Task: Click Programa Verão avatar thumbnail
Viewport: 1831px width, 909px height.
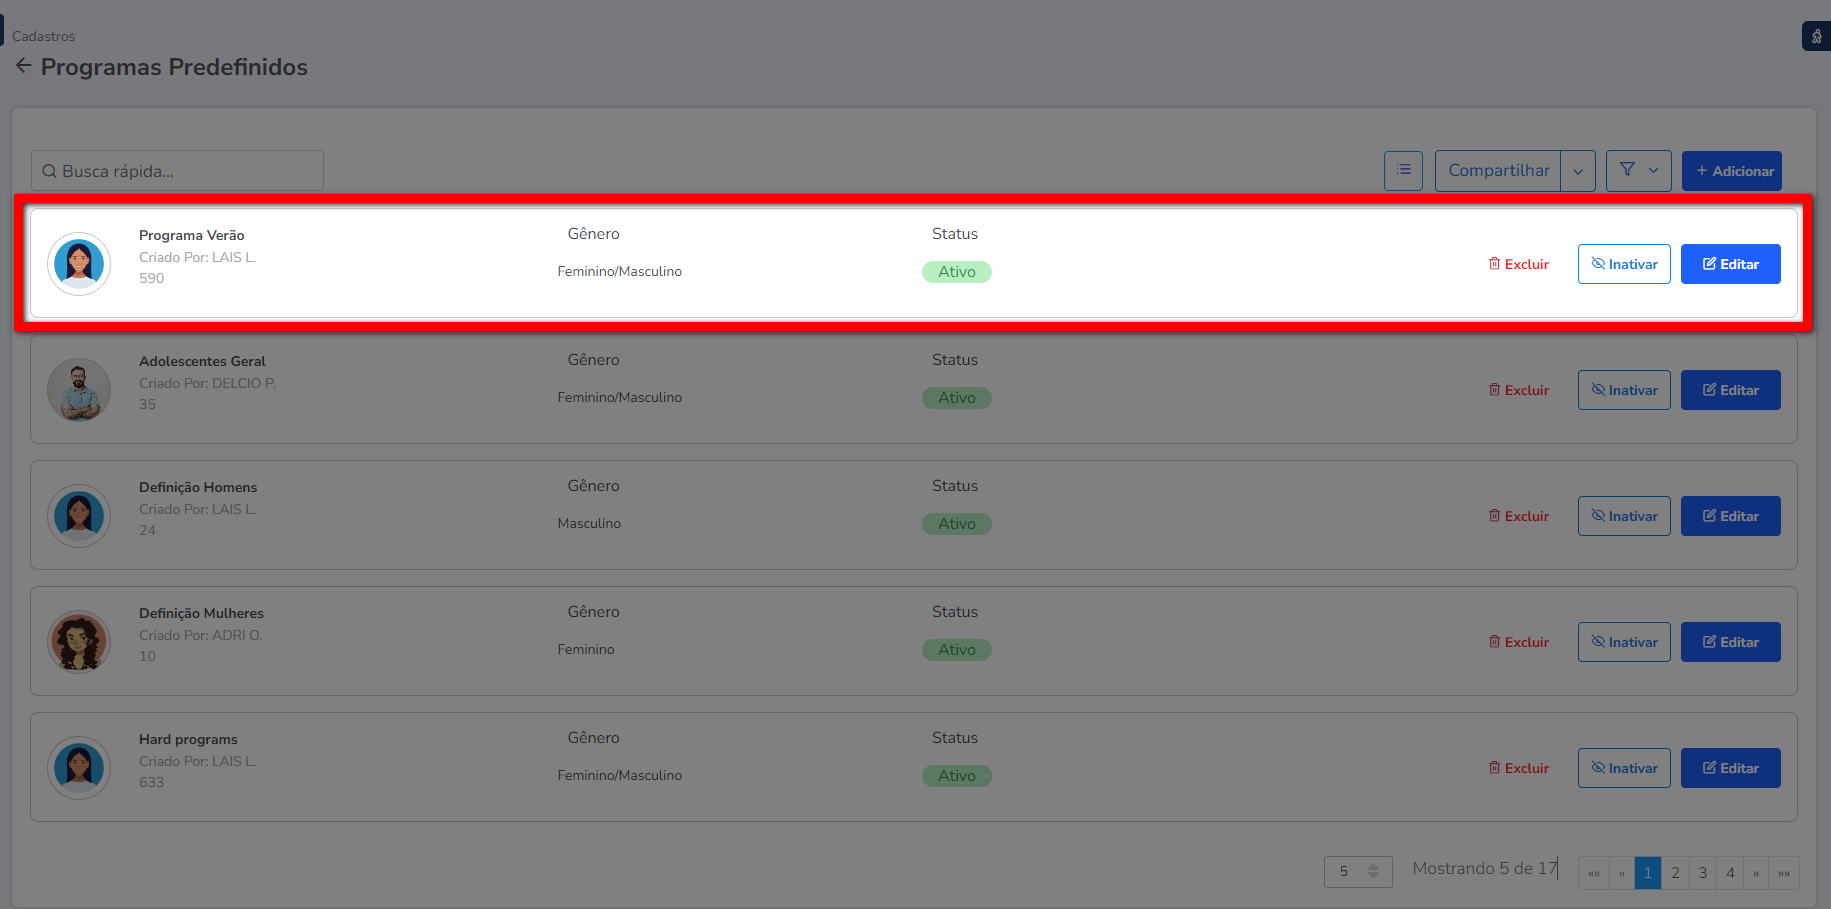Action: [x=79, y=264]
